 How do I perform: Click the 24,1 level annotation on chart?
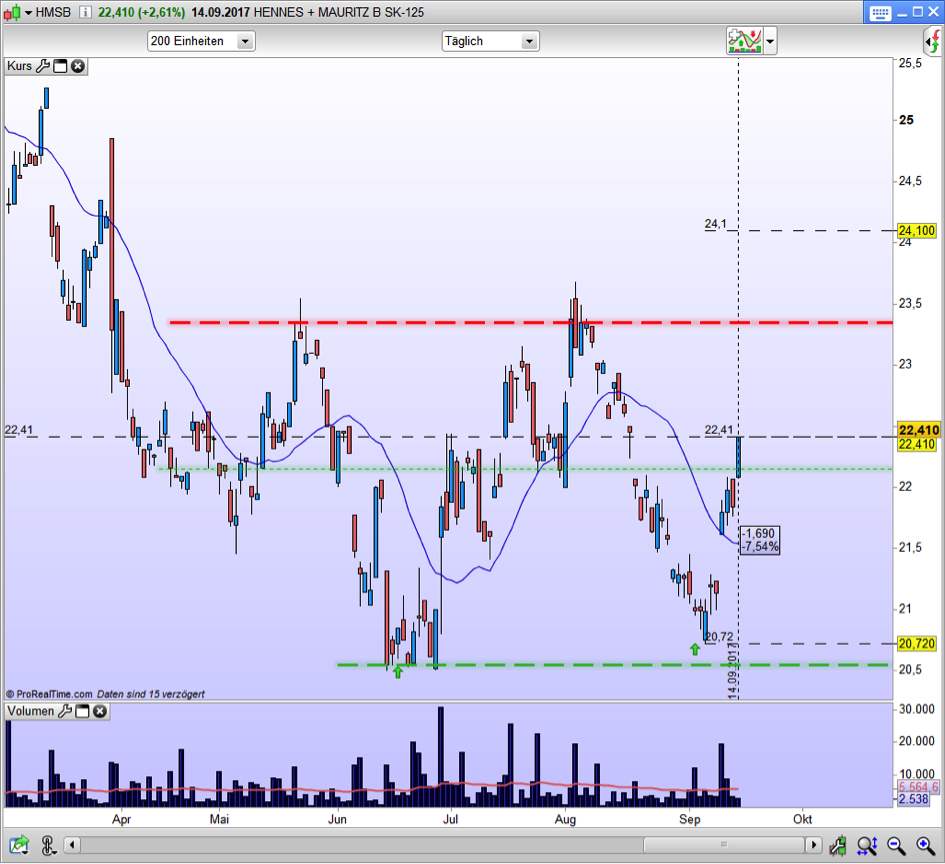(x=715, y=224)
